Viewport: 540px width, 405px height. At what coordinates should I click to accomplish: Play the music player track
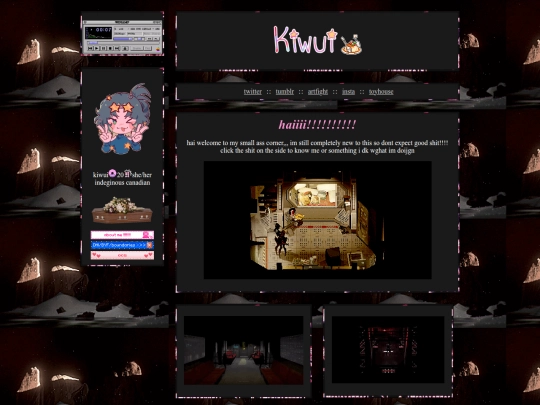(96, 48)
